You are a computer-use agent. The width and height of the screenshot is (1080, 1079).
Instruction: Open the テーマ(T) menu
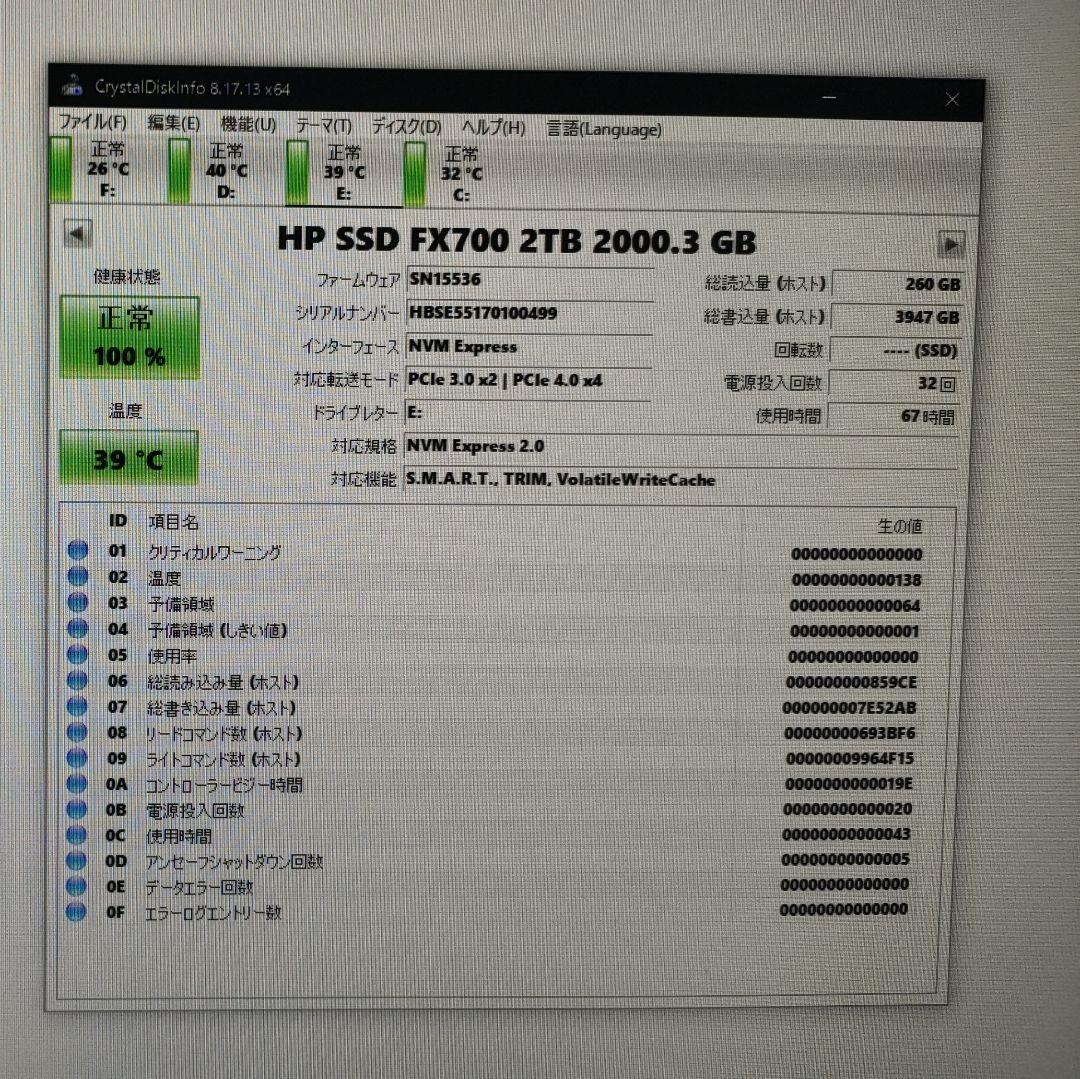point(323,127)
